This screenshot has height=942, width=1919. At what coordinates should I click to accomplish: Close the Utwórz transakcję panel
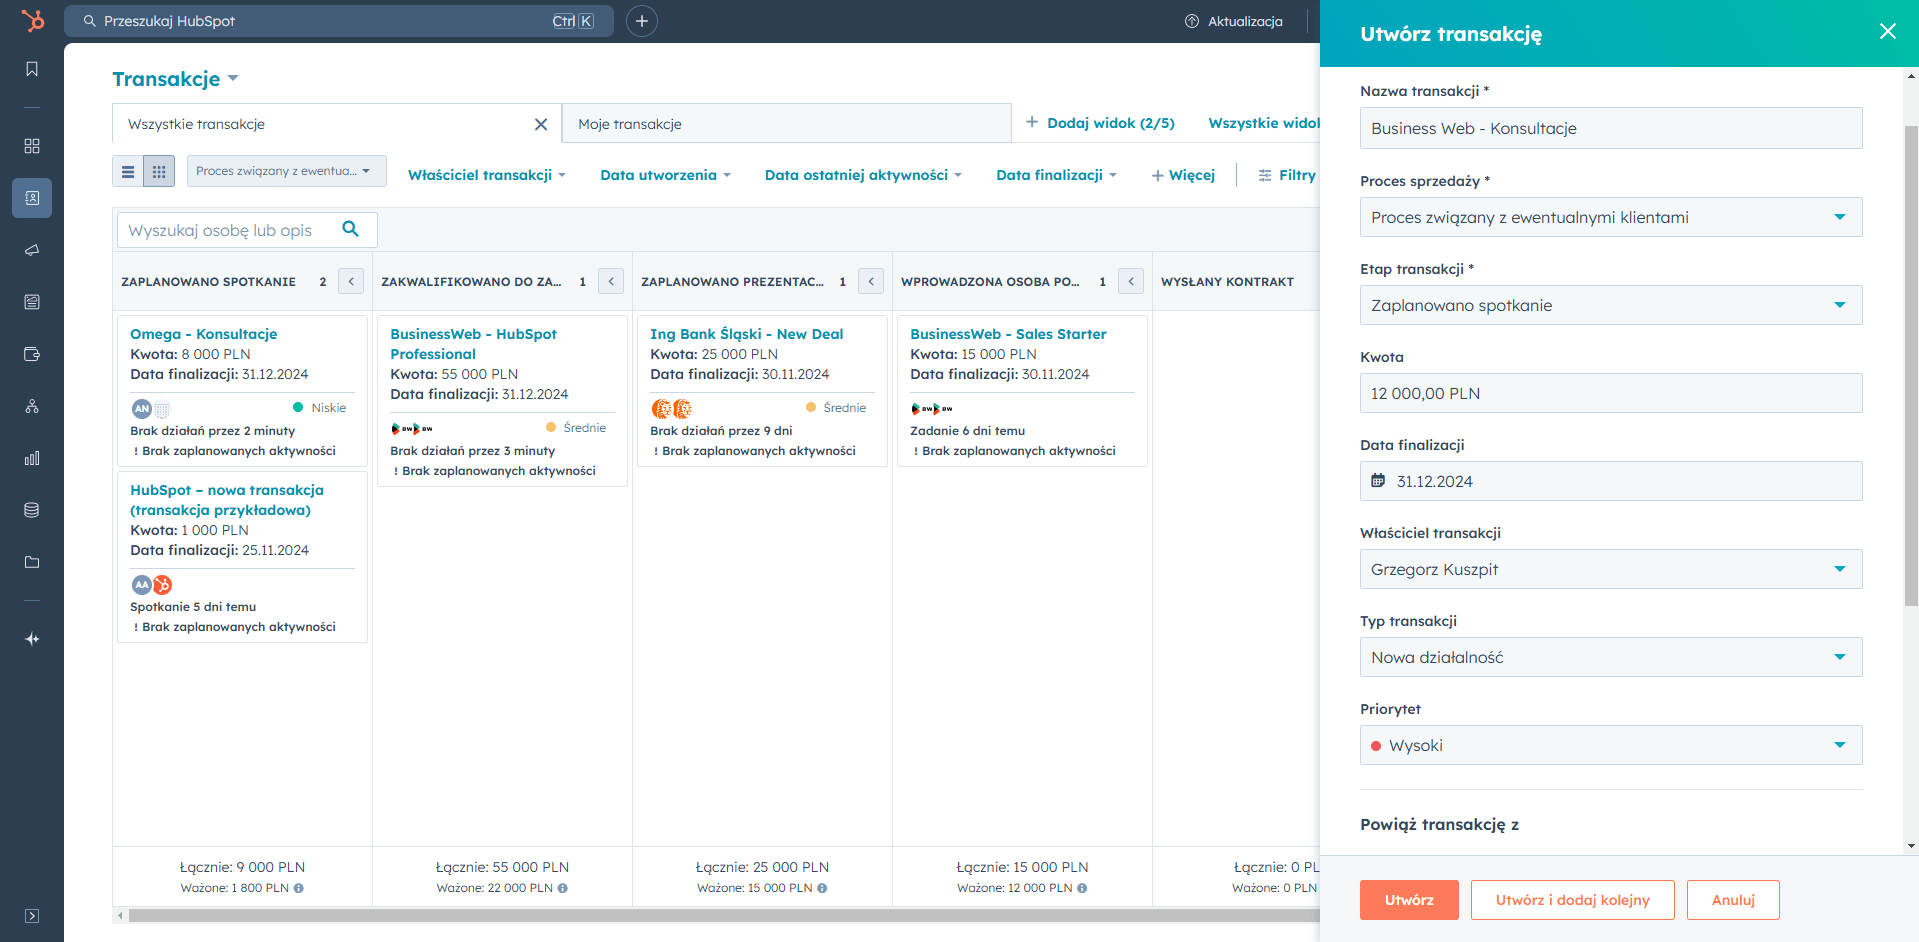coord(1888,31)
